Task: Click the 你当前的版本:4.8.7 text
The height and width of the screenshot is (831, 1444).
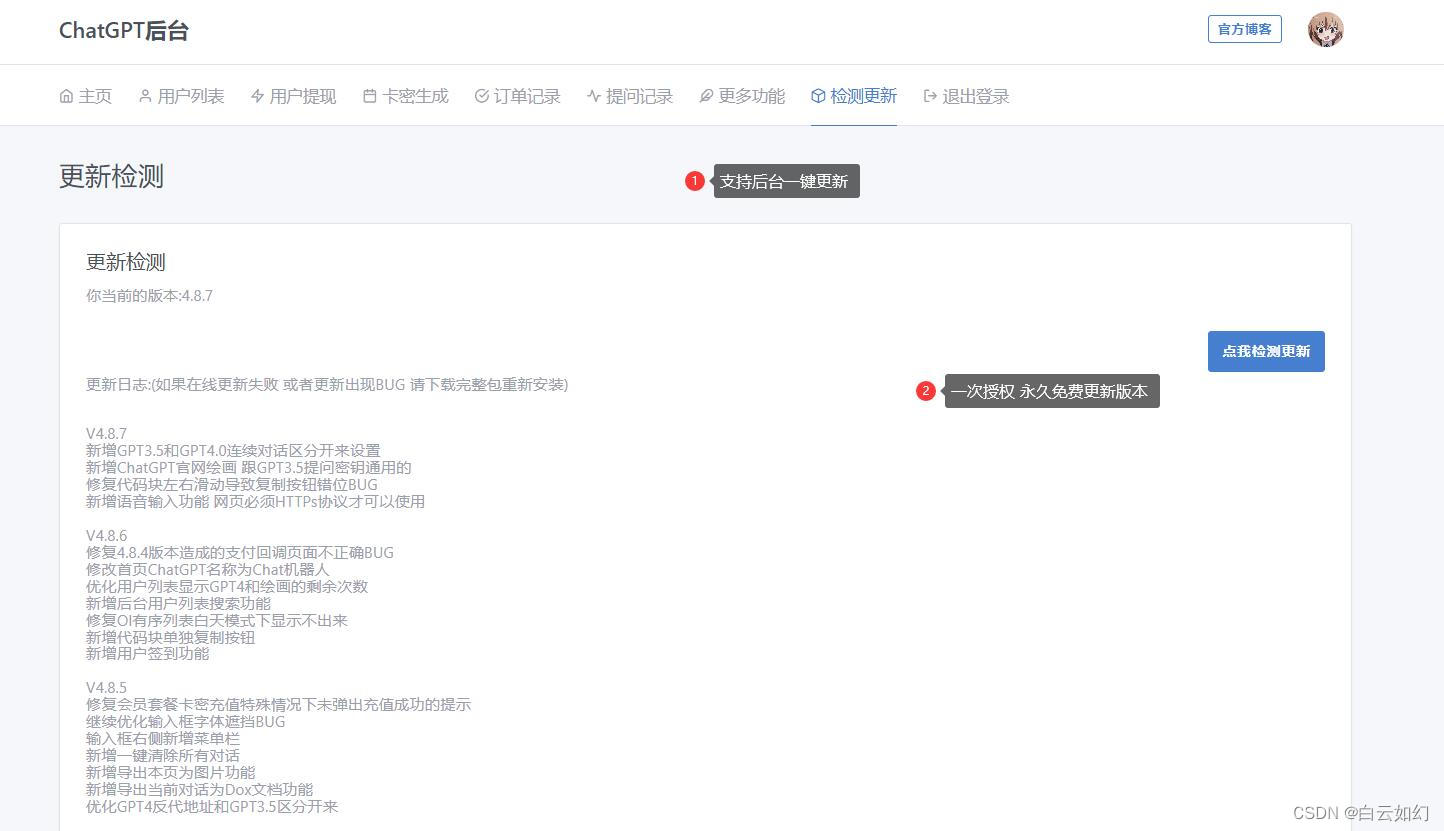Action: tap(149, 296)
